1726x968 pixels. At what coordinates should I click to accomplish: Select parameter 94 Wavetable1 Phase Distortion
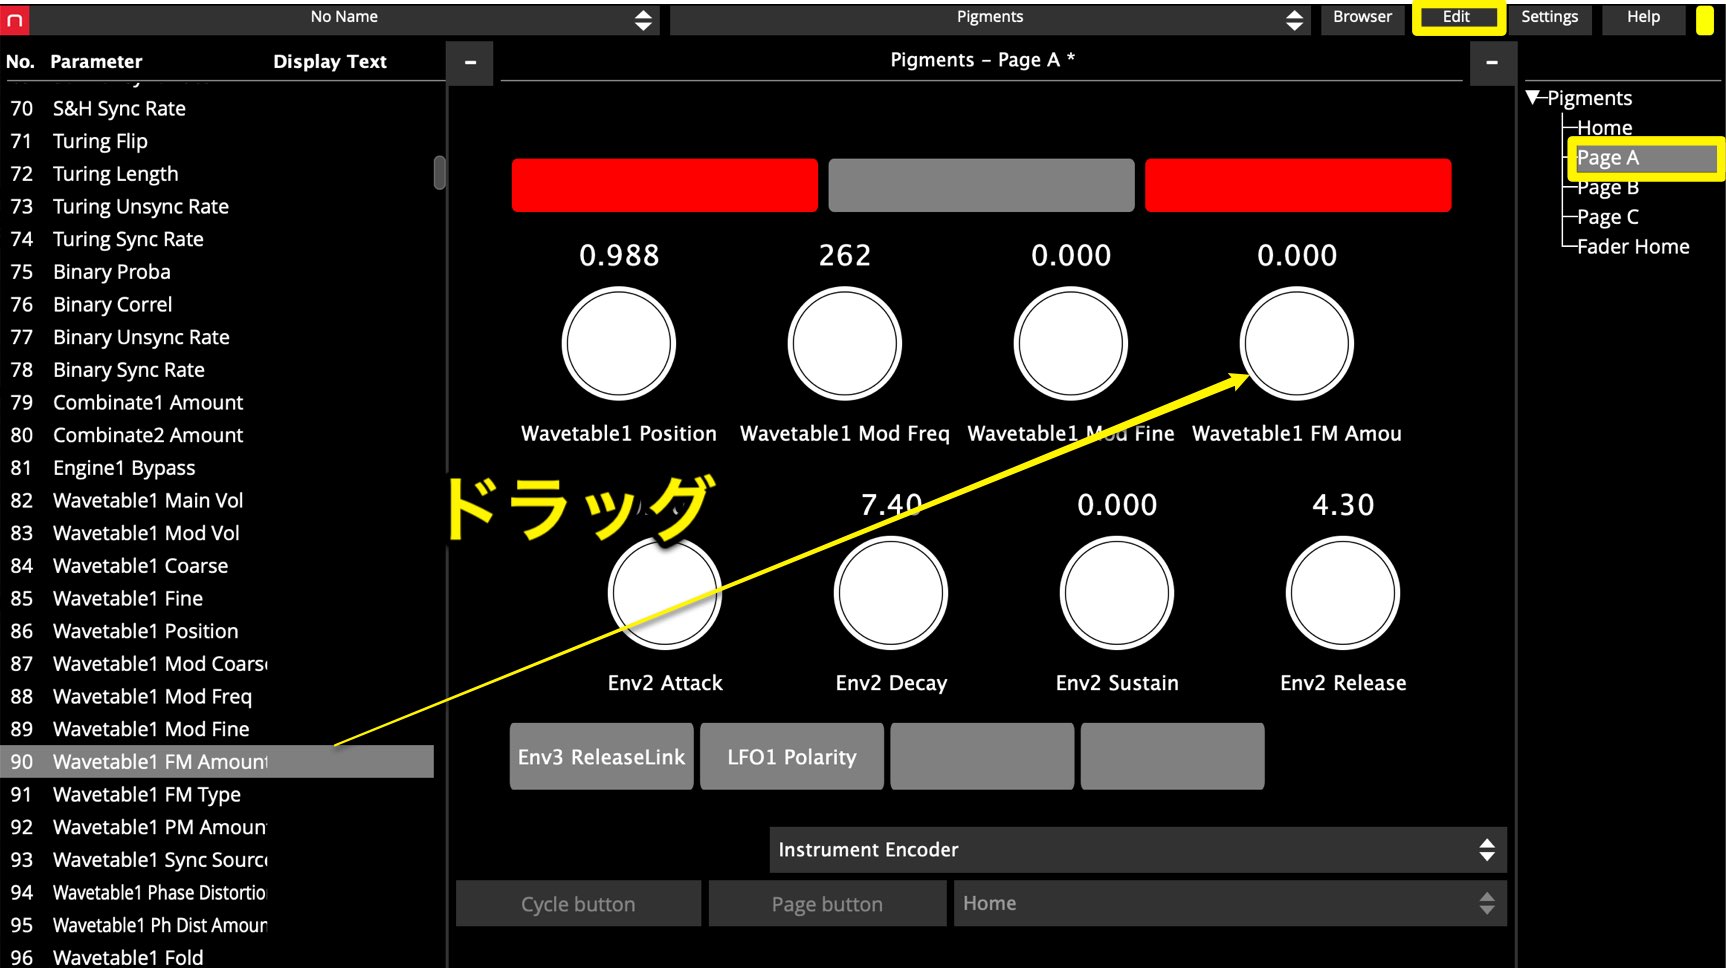[x=217, y=893]
